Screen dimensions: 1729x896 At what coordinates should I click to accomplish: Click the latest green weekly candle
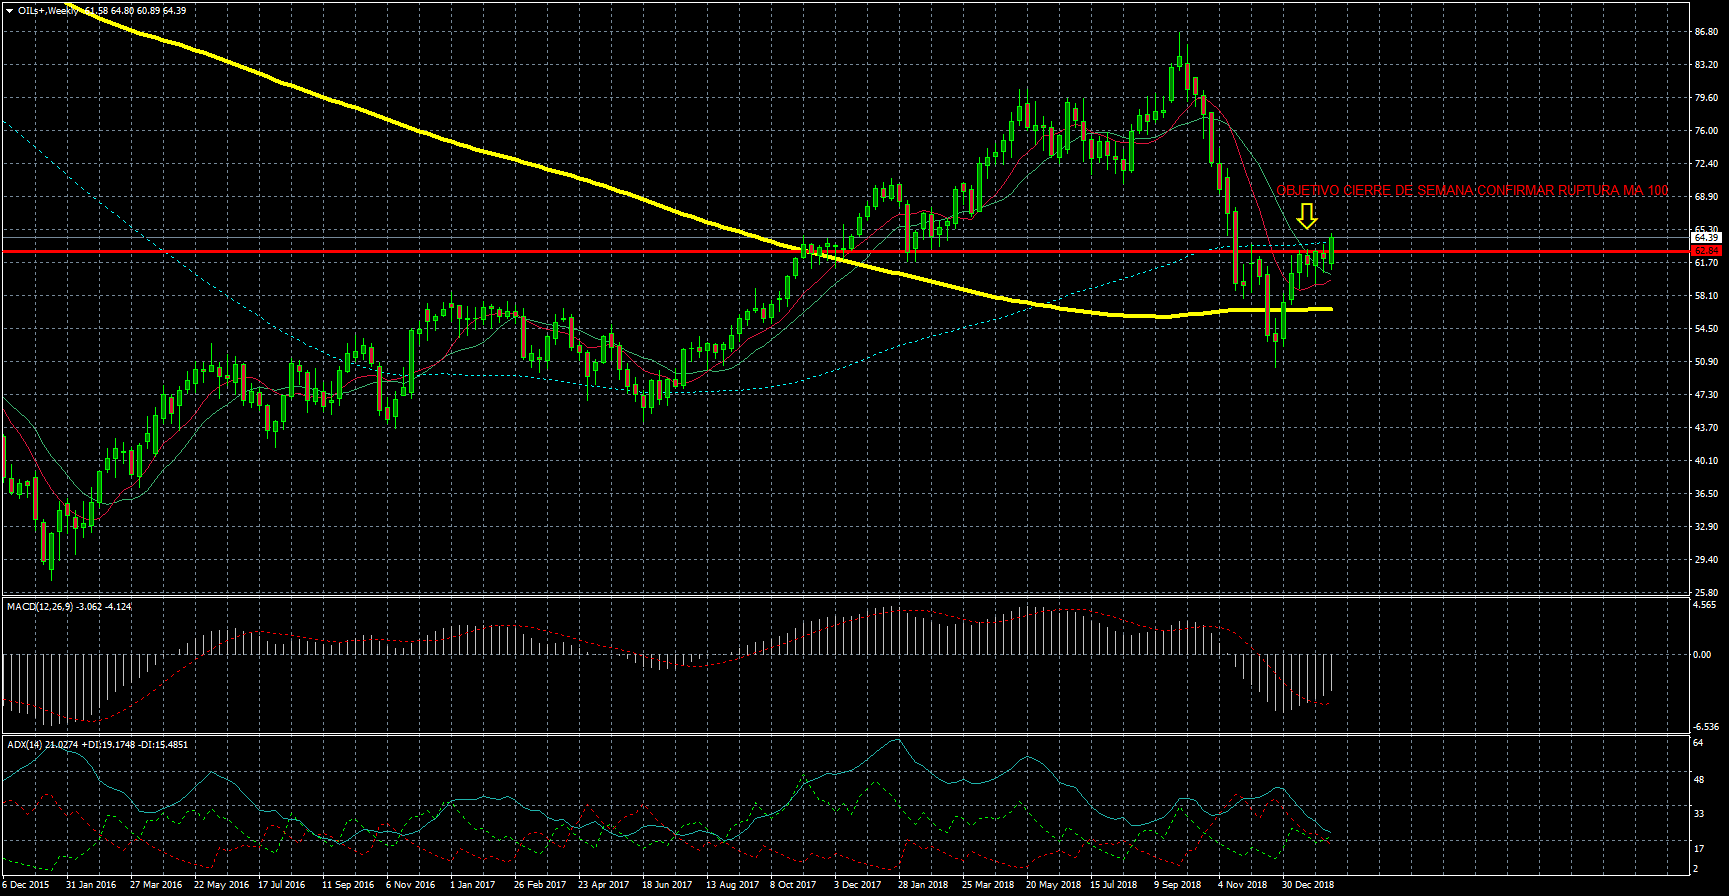click(1331, 250)
